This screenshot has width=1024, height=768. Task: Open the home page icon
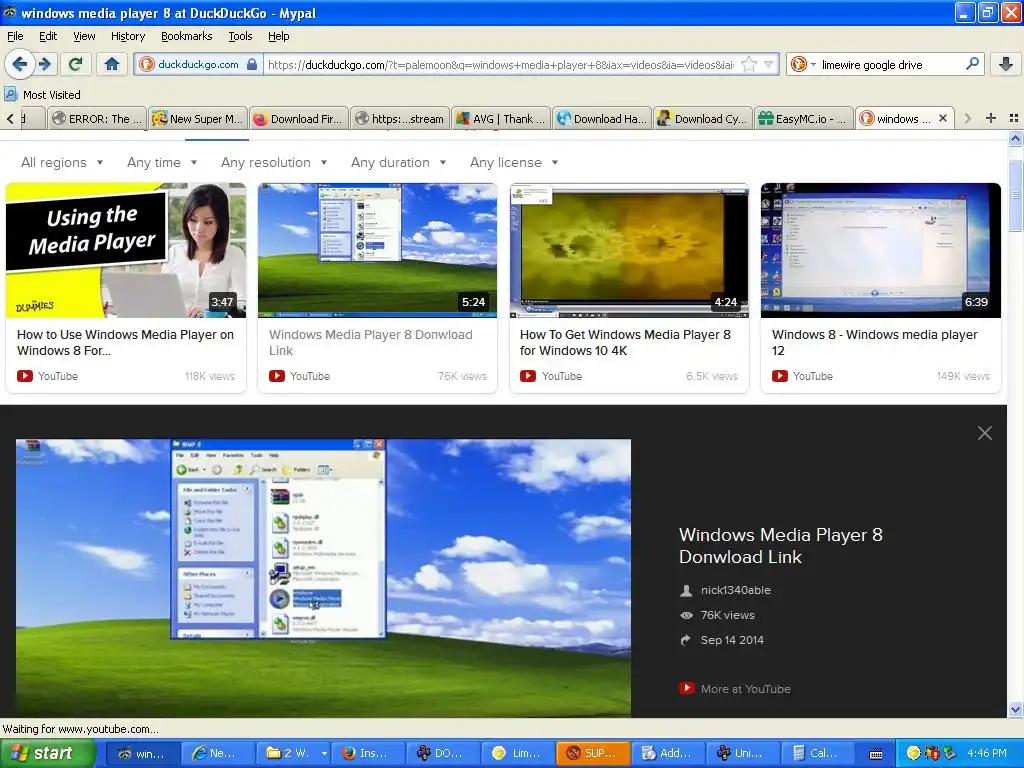[112, 64]
